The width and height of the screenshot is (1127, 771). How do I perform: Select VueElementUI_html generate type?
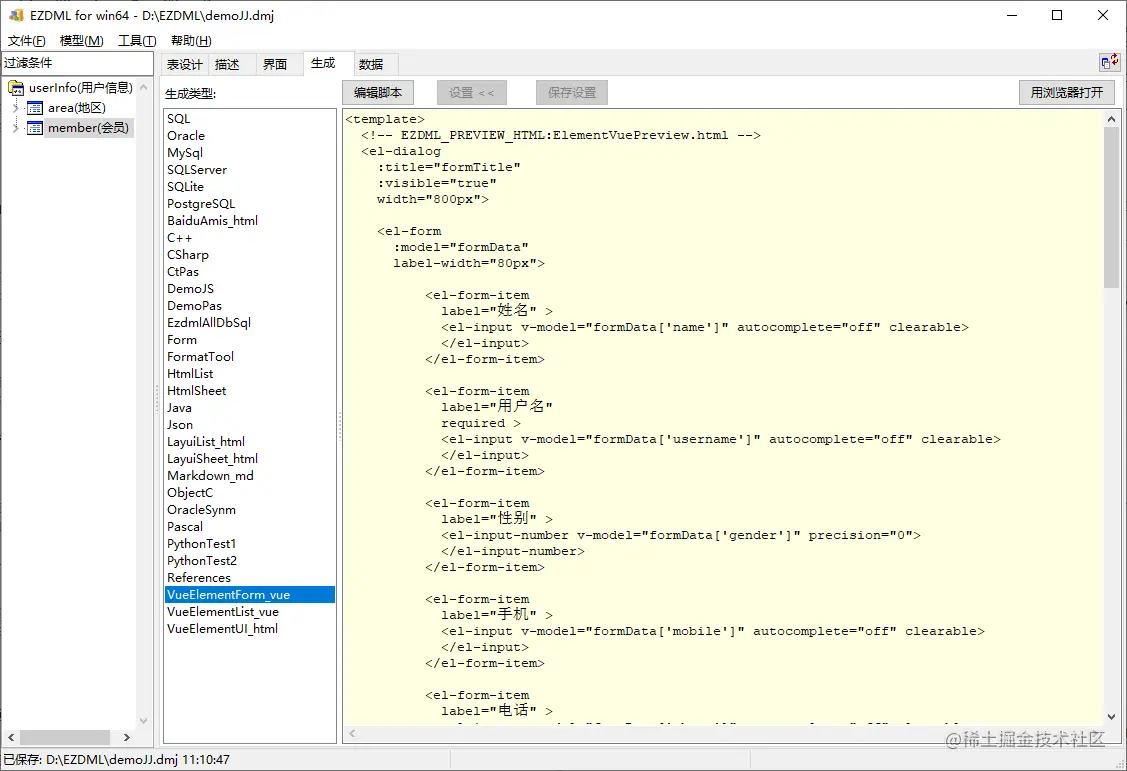tap(249, 629)
